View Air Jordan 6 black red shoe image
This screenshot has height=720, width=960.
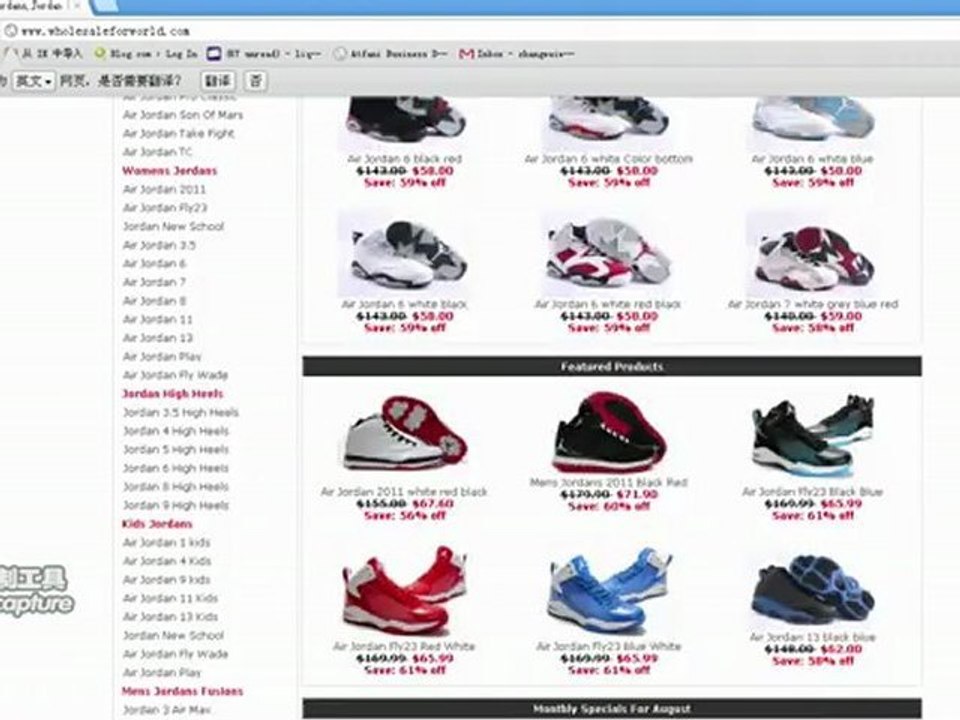click(x=405, y=121)
